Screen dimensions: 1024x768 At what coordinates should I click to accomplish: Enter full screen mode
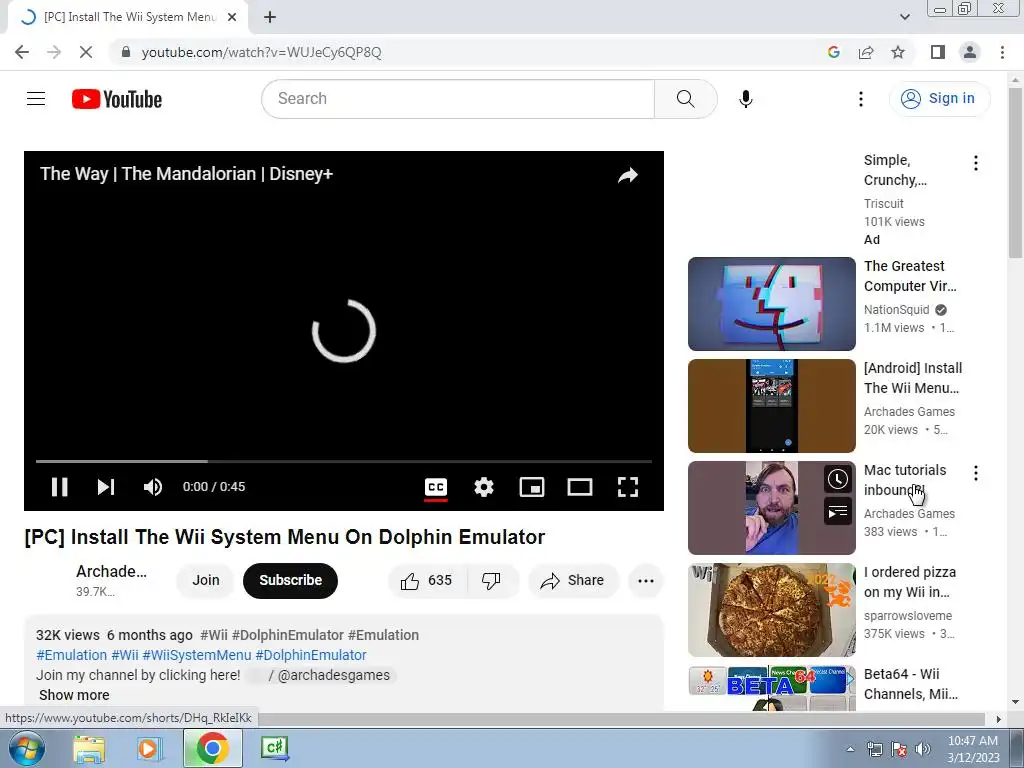point(628,487)
